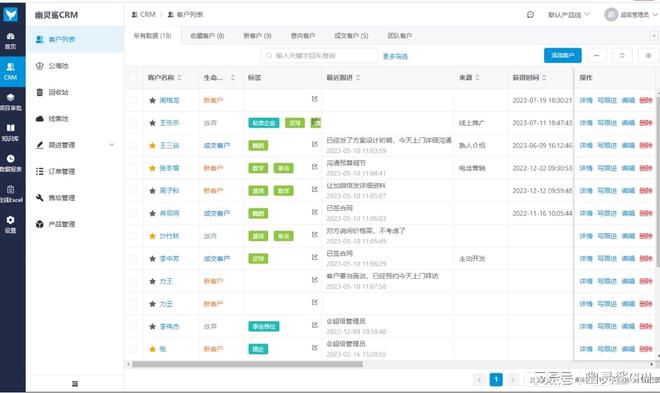Image resolution: width=660 pixels, height=393 pixels.
Task: Open 公海池 in side menu
Action: pos(58,66)
